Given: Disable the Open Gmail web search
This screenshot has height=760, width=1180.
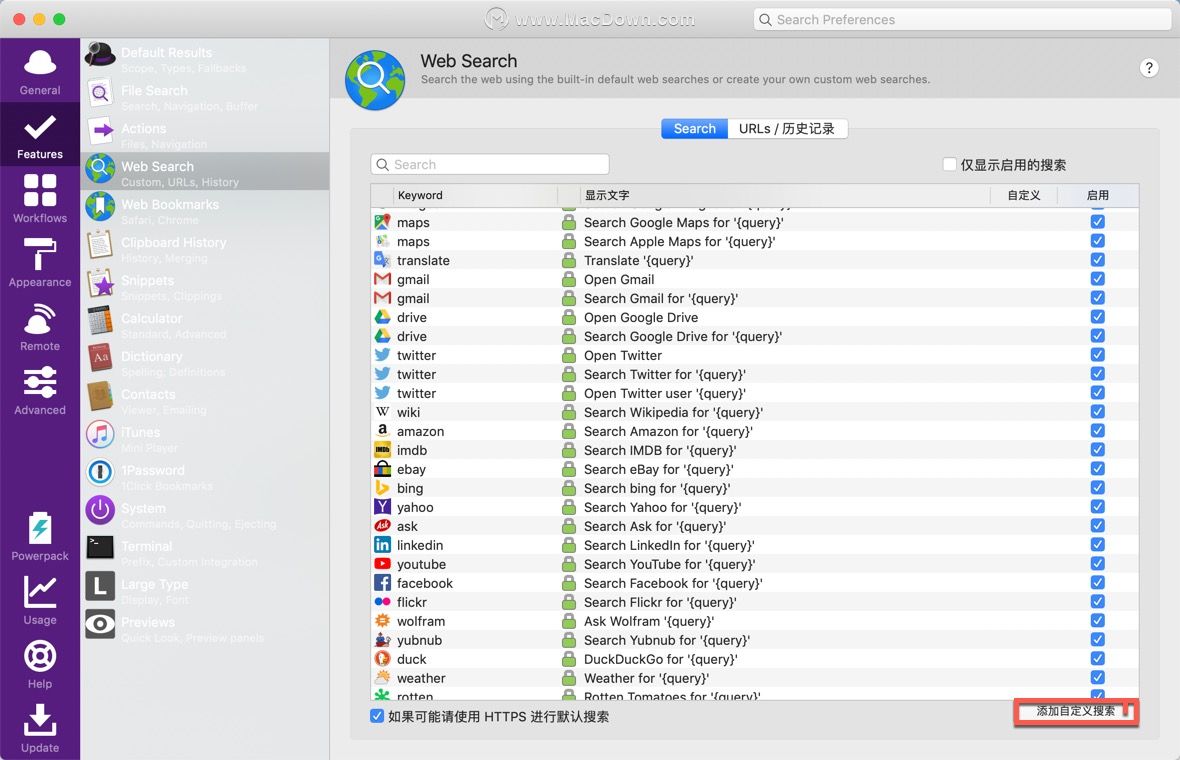Looking at the screenshot, I should (x=1097, y=278).
